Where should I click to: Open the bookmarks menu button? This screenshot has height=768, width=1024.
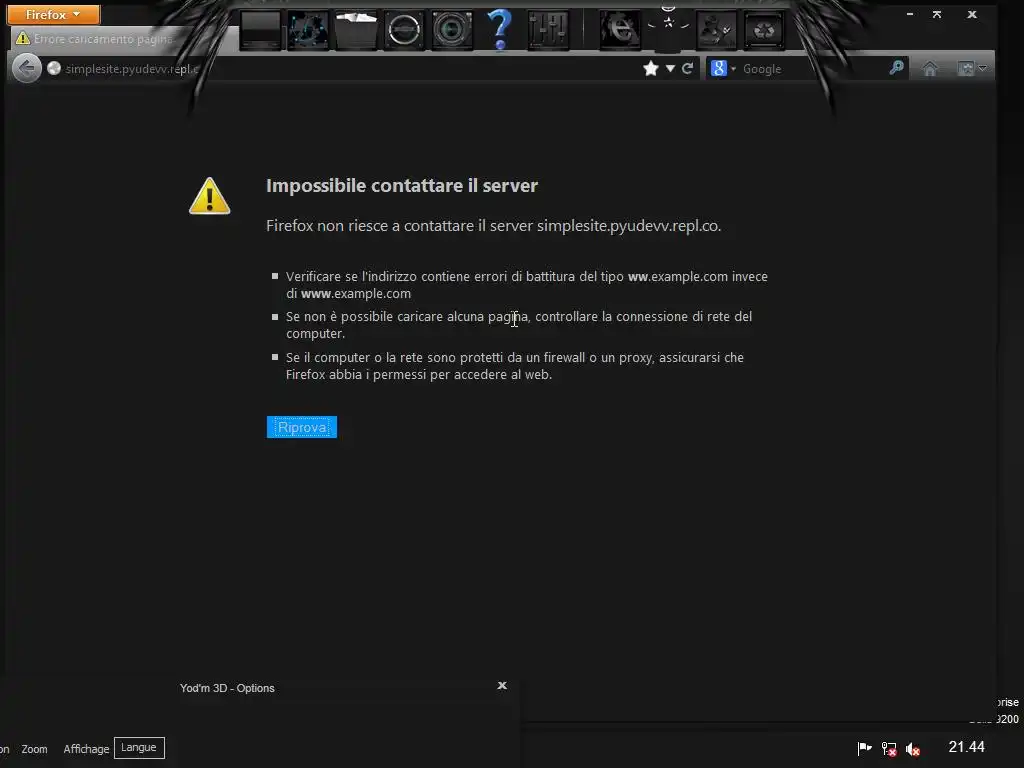coord(972,69)
